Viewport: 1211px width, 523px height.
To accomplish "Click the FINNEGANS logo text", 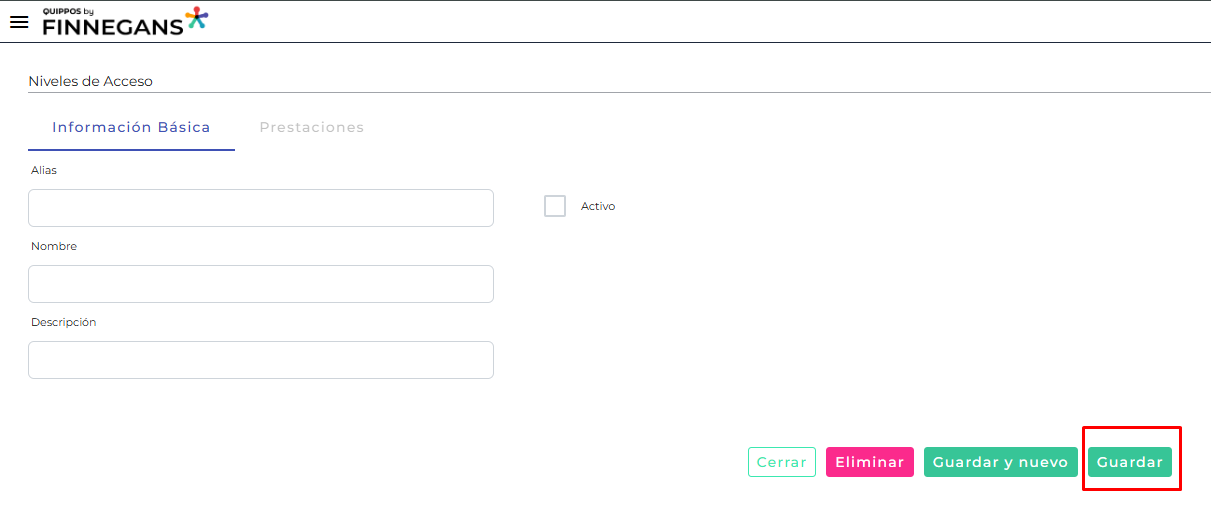I will click(112, 27).
